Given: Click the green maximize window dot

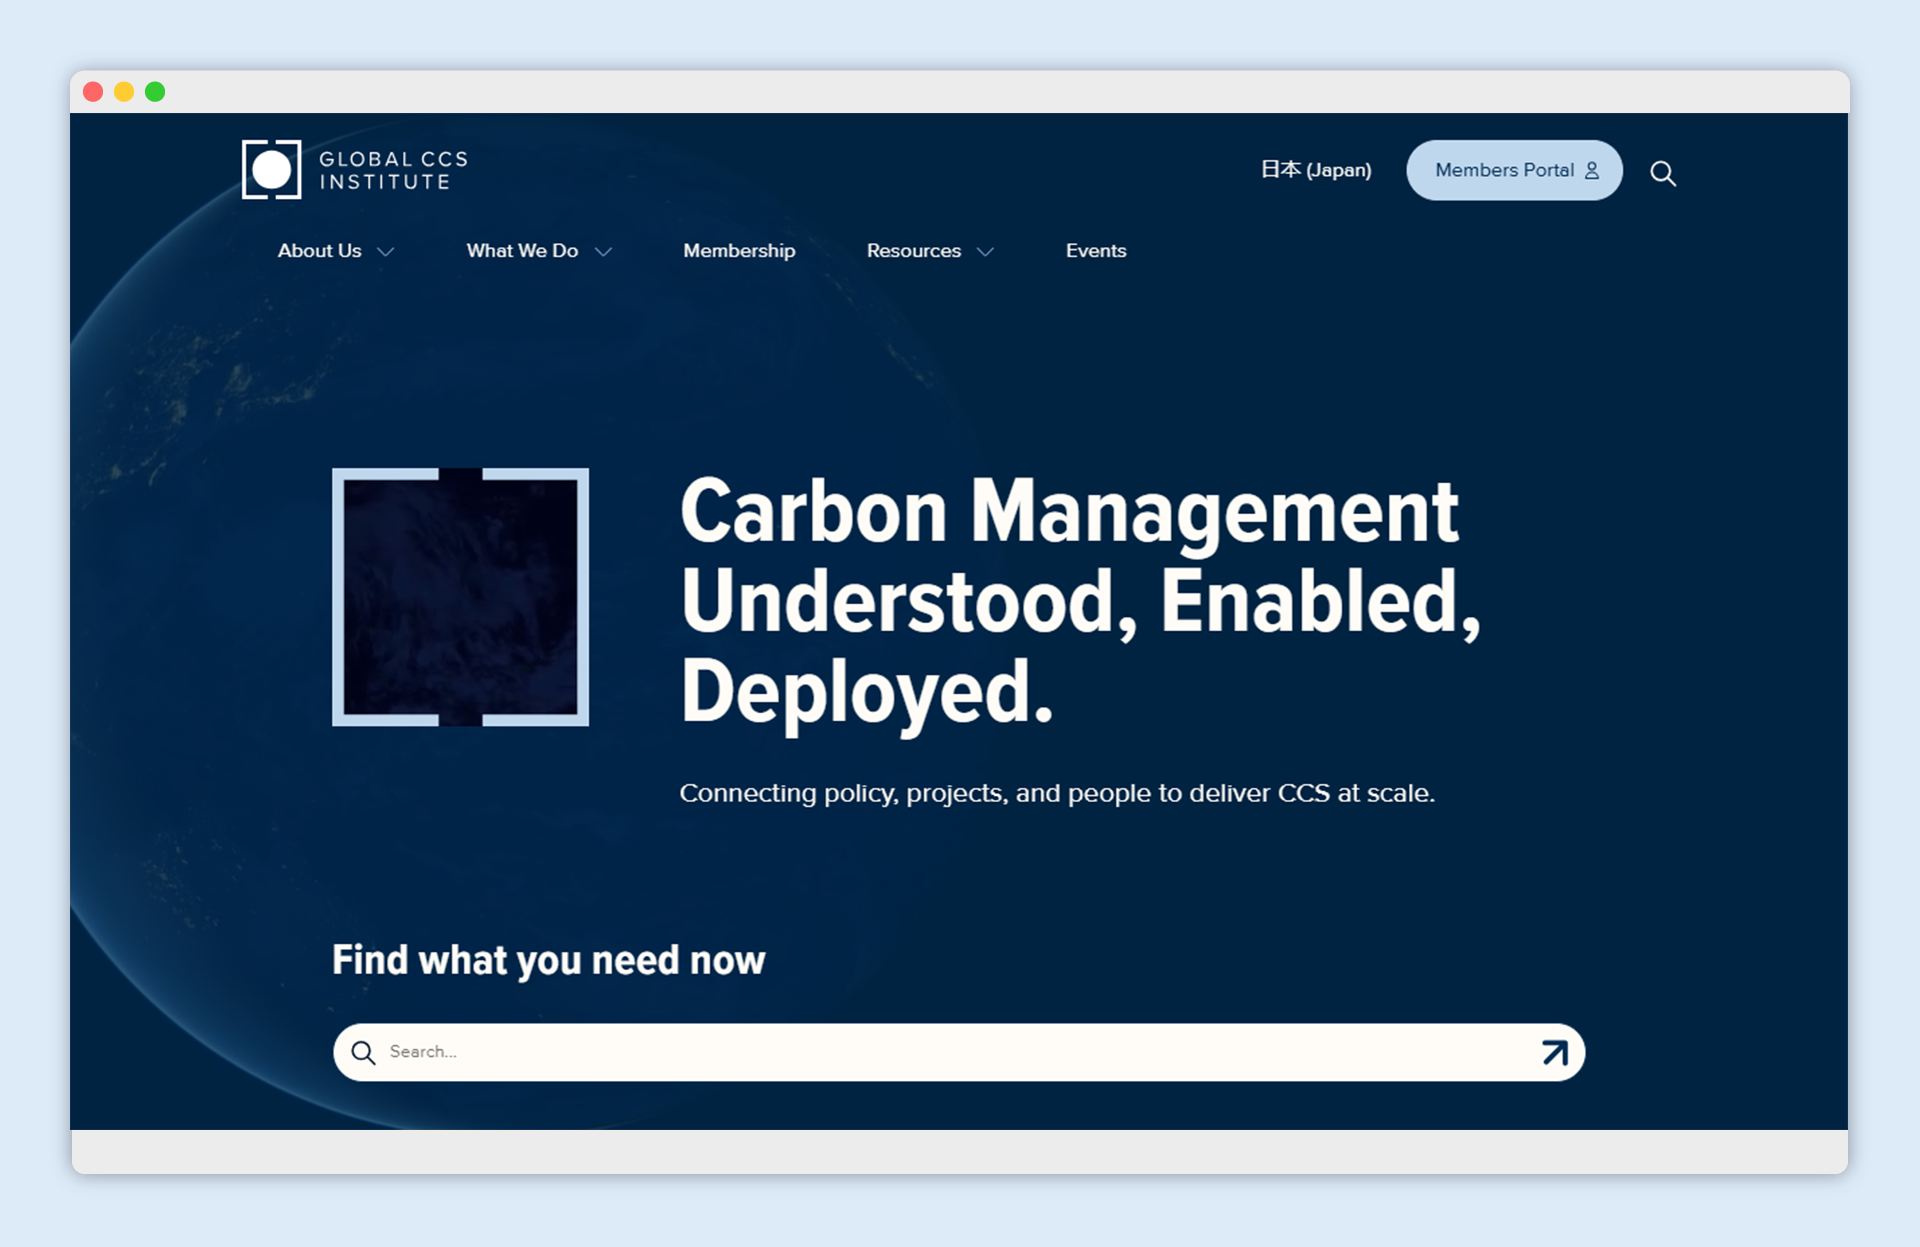Looking at the screenshot, I should coord(155,92).
